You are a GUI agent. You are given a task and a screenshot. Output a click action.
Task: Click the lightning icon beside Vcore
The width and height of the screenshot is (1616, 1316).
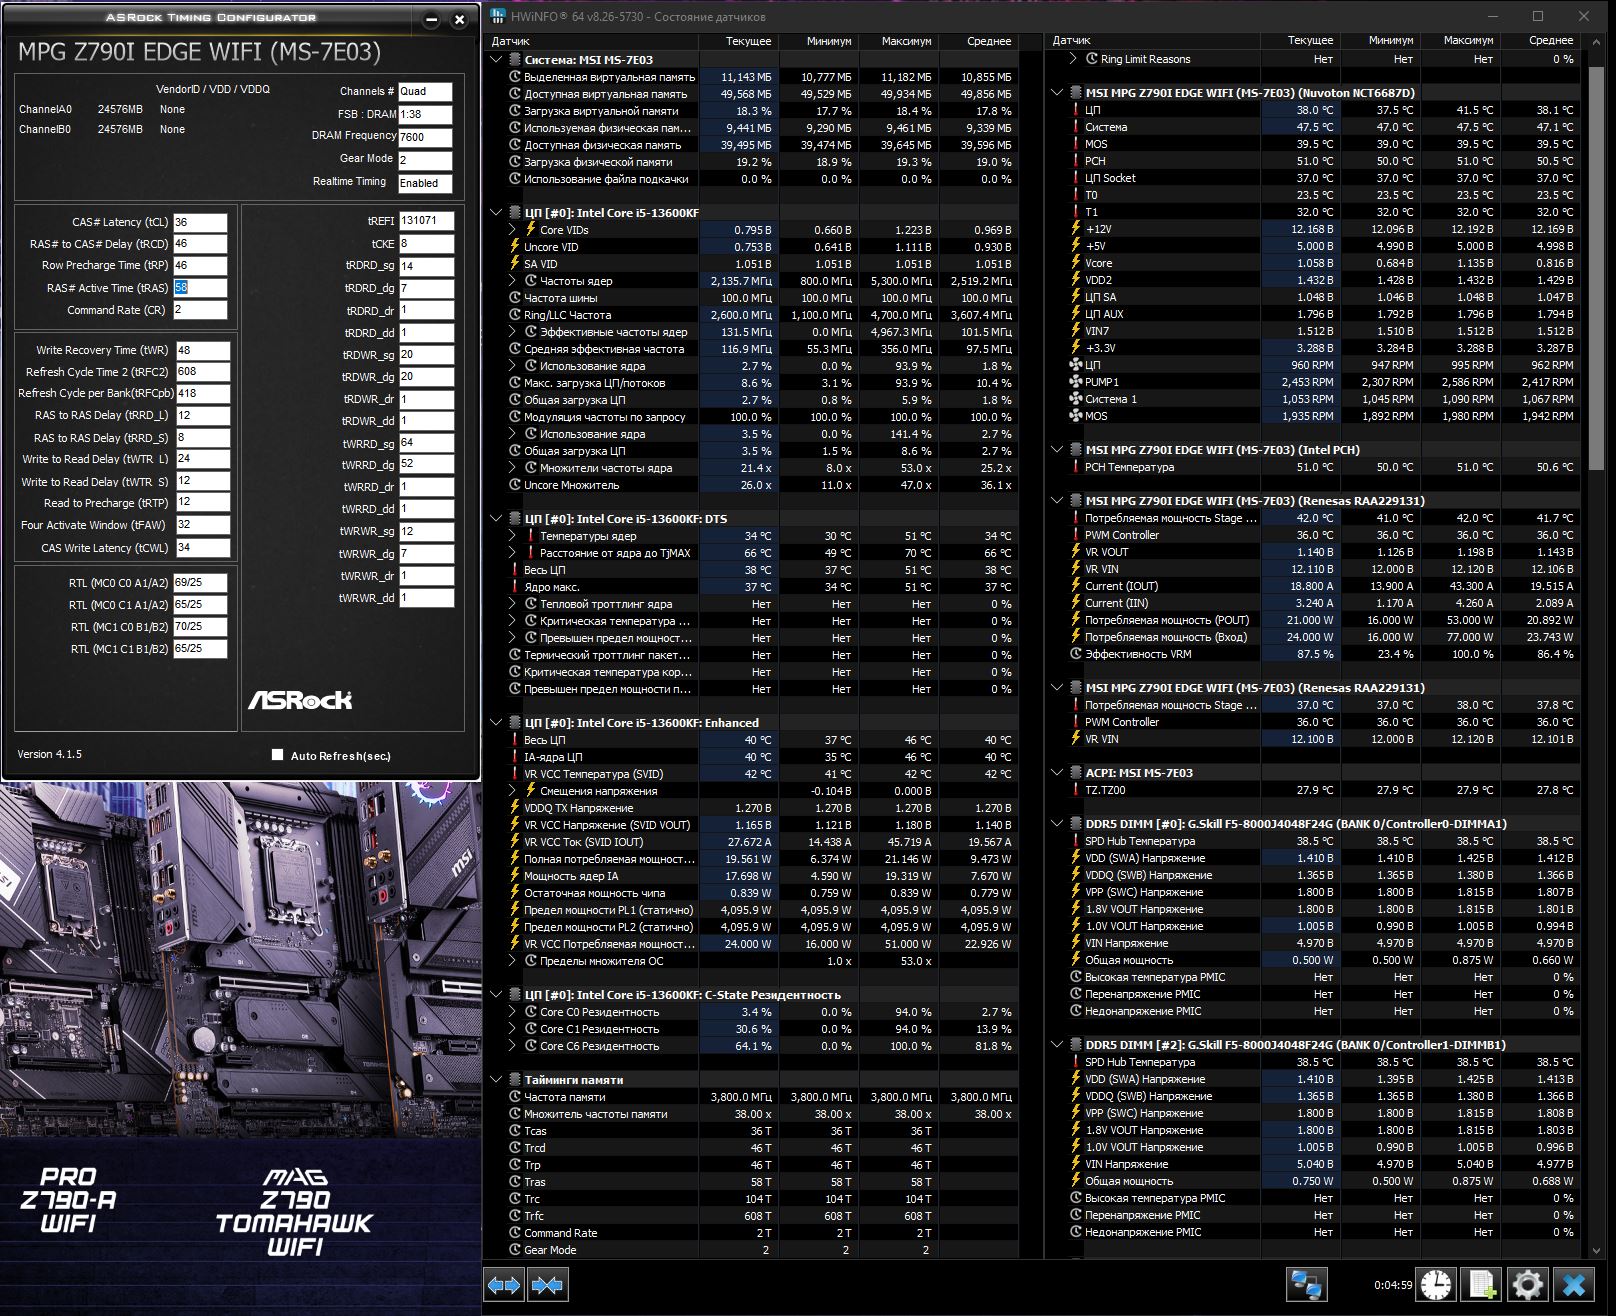click(x=1076, y=263)
